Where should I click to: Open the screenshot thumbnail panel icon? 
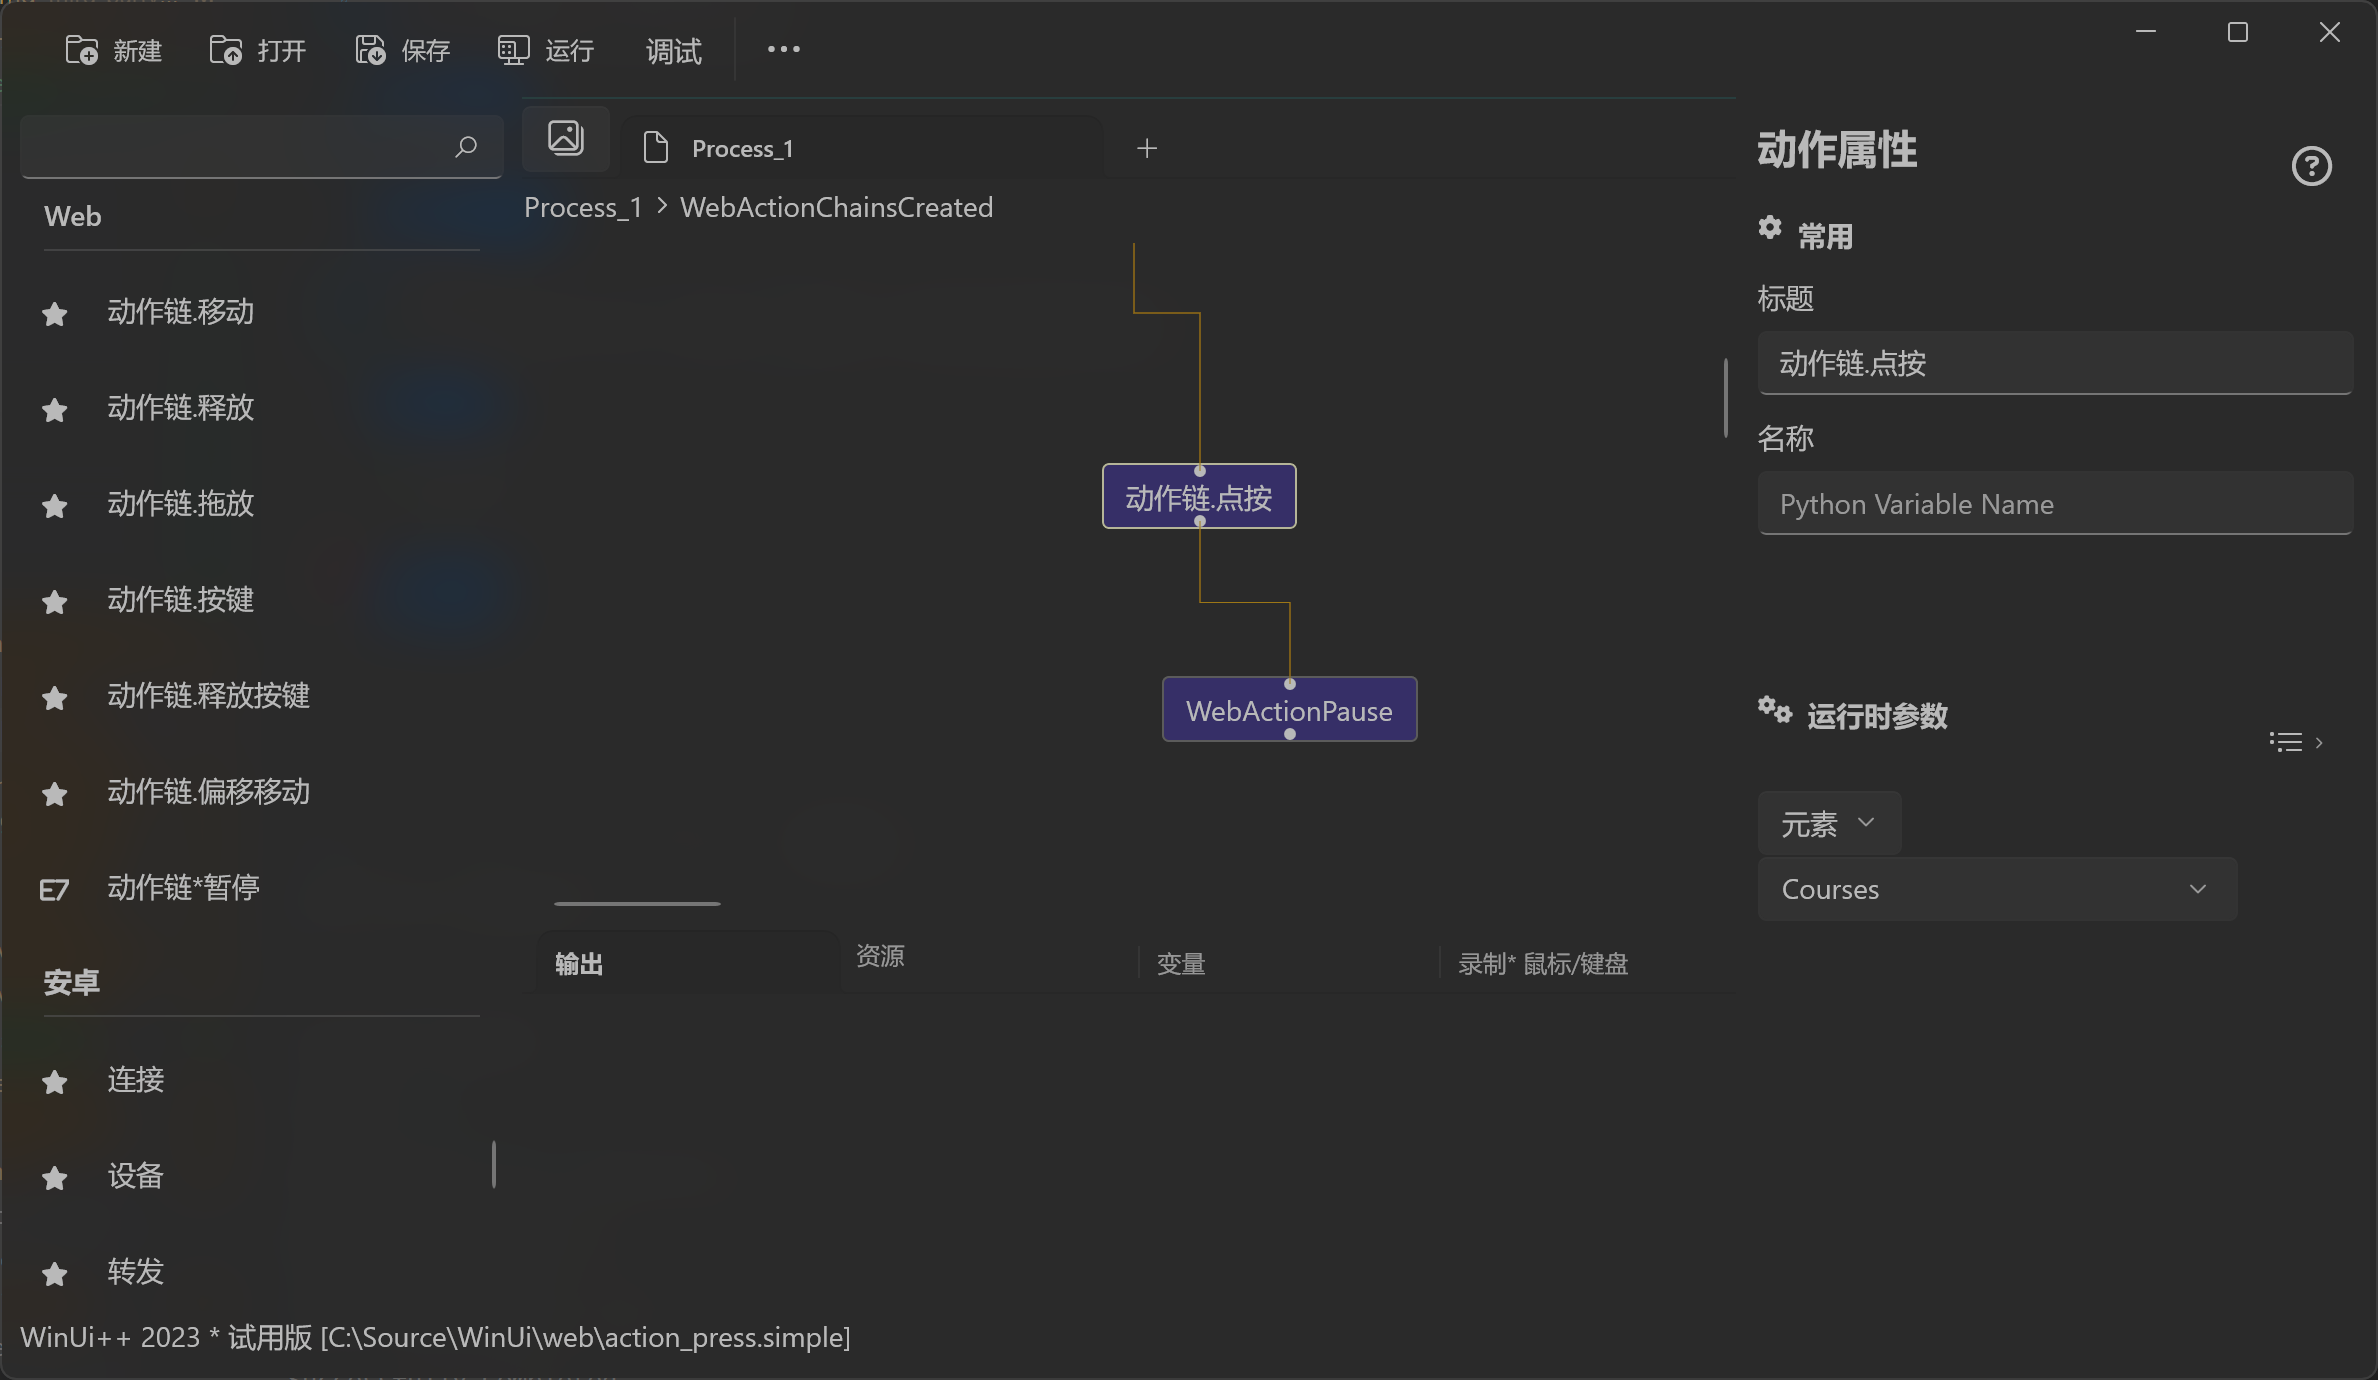(565, 139)
